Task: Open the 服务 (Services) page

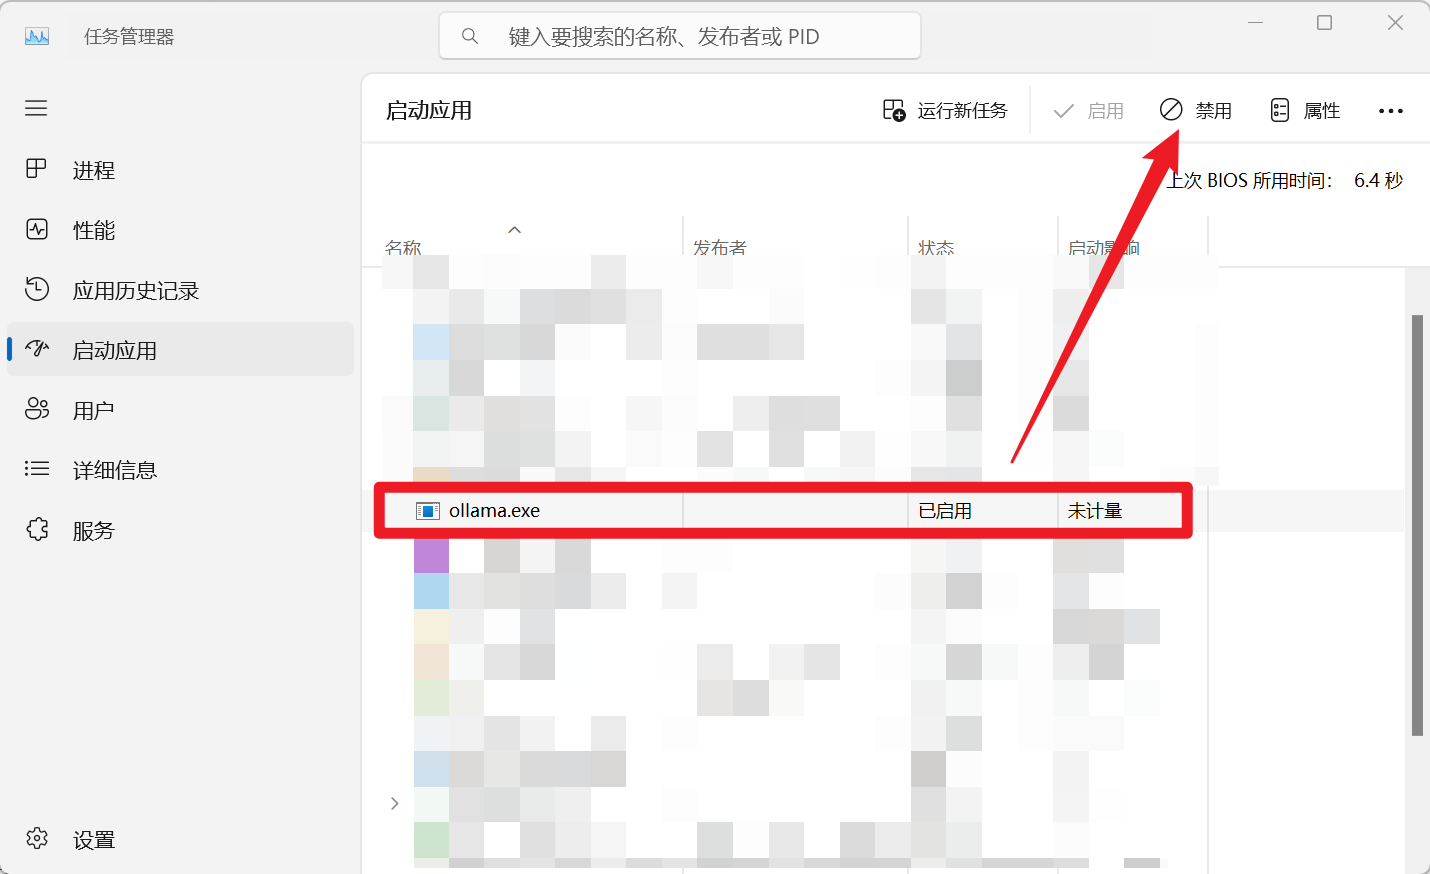Action: click(x=93, y=531)
